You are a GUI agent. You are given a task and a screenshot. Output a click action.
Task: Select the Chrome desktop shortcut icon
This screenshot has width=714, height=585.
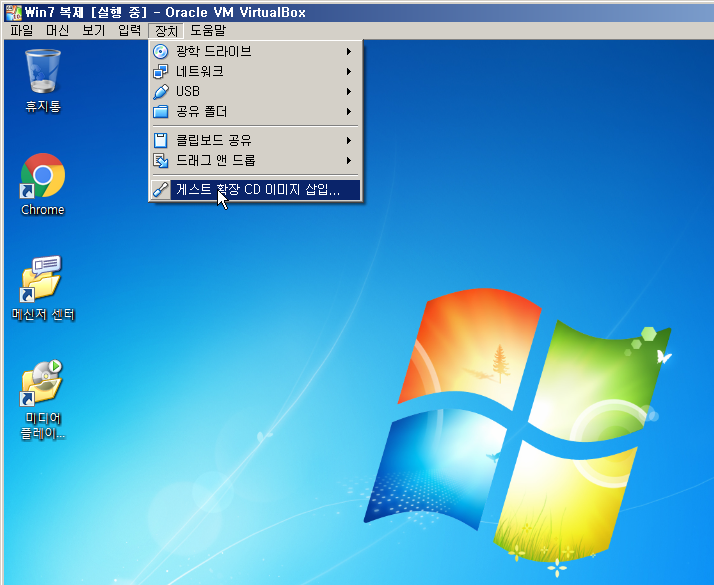coord(43,176)
